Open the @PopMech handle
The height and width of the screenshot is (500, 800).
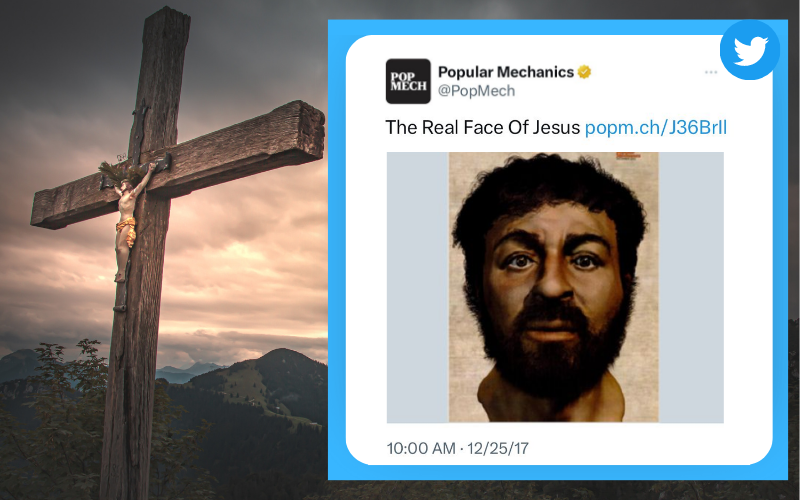pyautogui.click(x=477, y=91)
